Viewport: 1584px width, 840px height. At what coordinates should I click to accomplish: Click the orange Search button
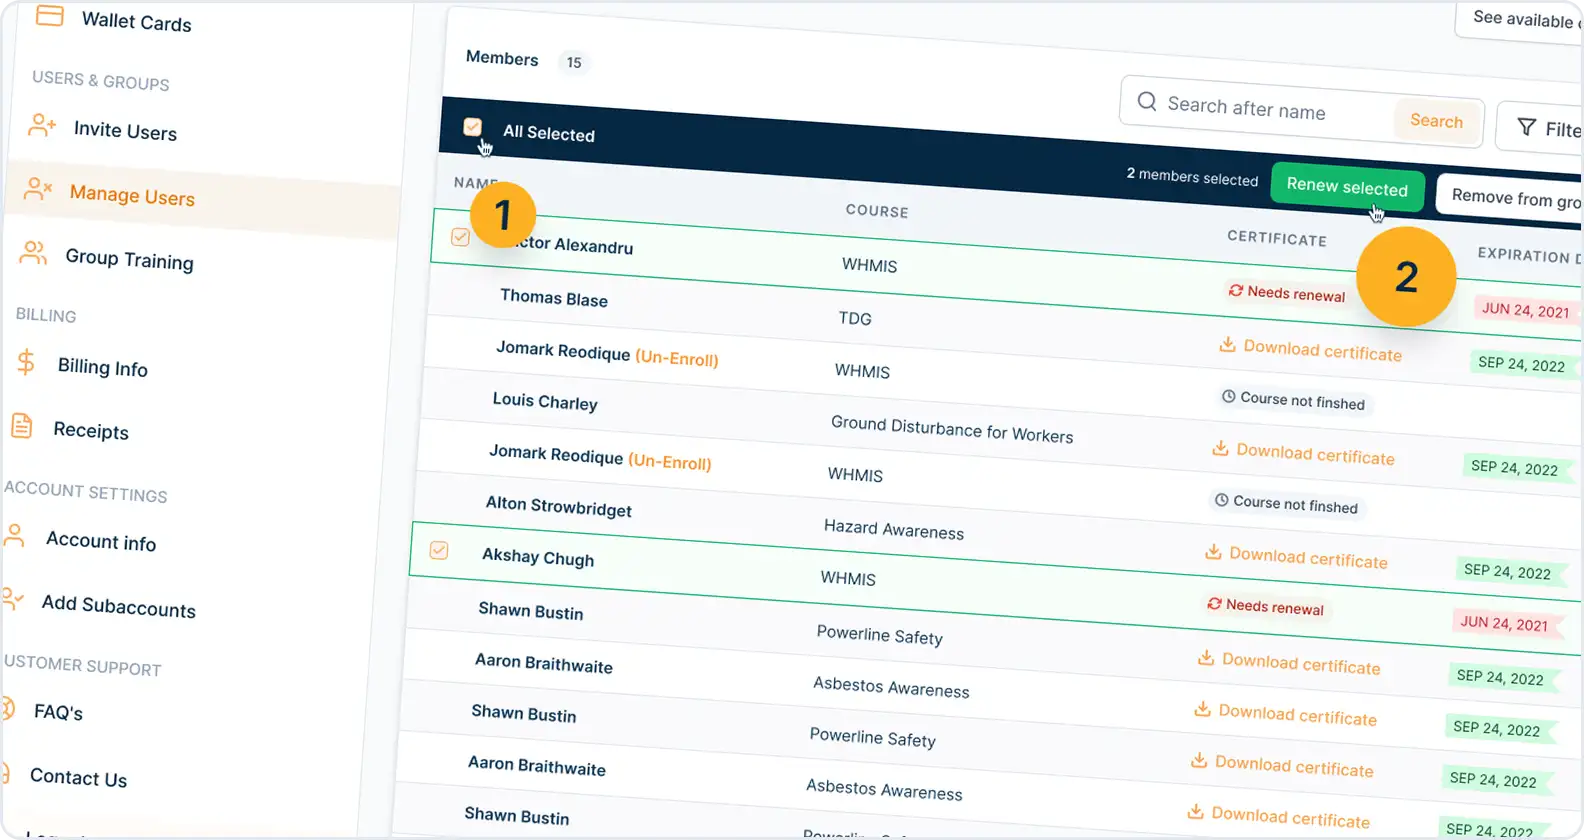pos(1436,120)
